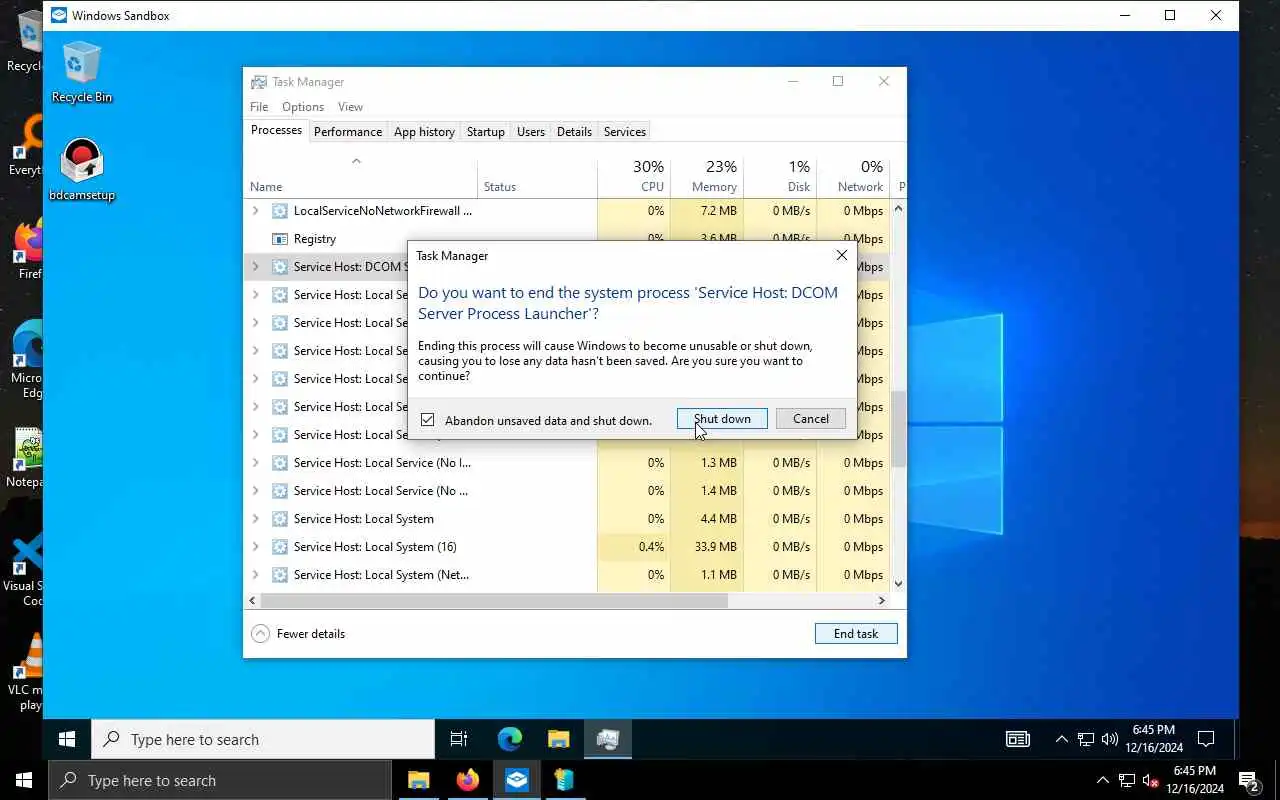The height and width of the screenshot is (800, 1280).
Task: Expand the Local Service row using 1.3 MB
Action: coord(255,463)
